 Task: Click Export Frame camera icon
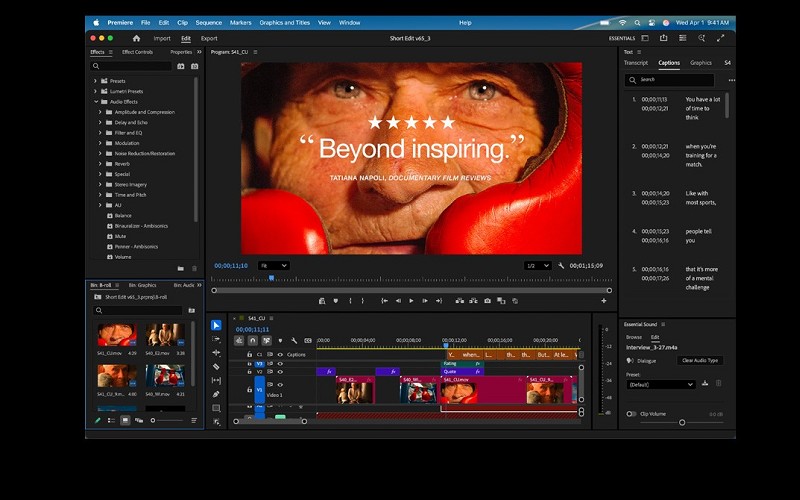[x=487, y=301]
